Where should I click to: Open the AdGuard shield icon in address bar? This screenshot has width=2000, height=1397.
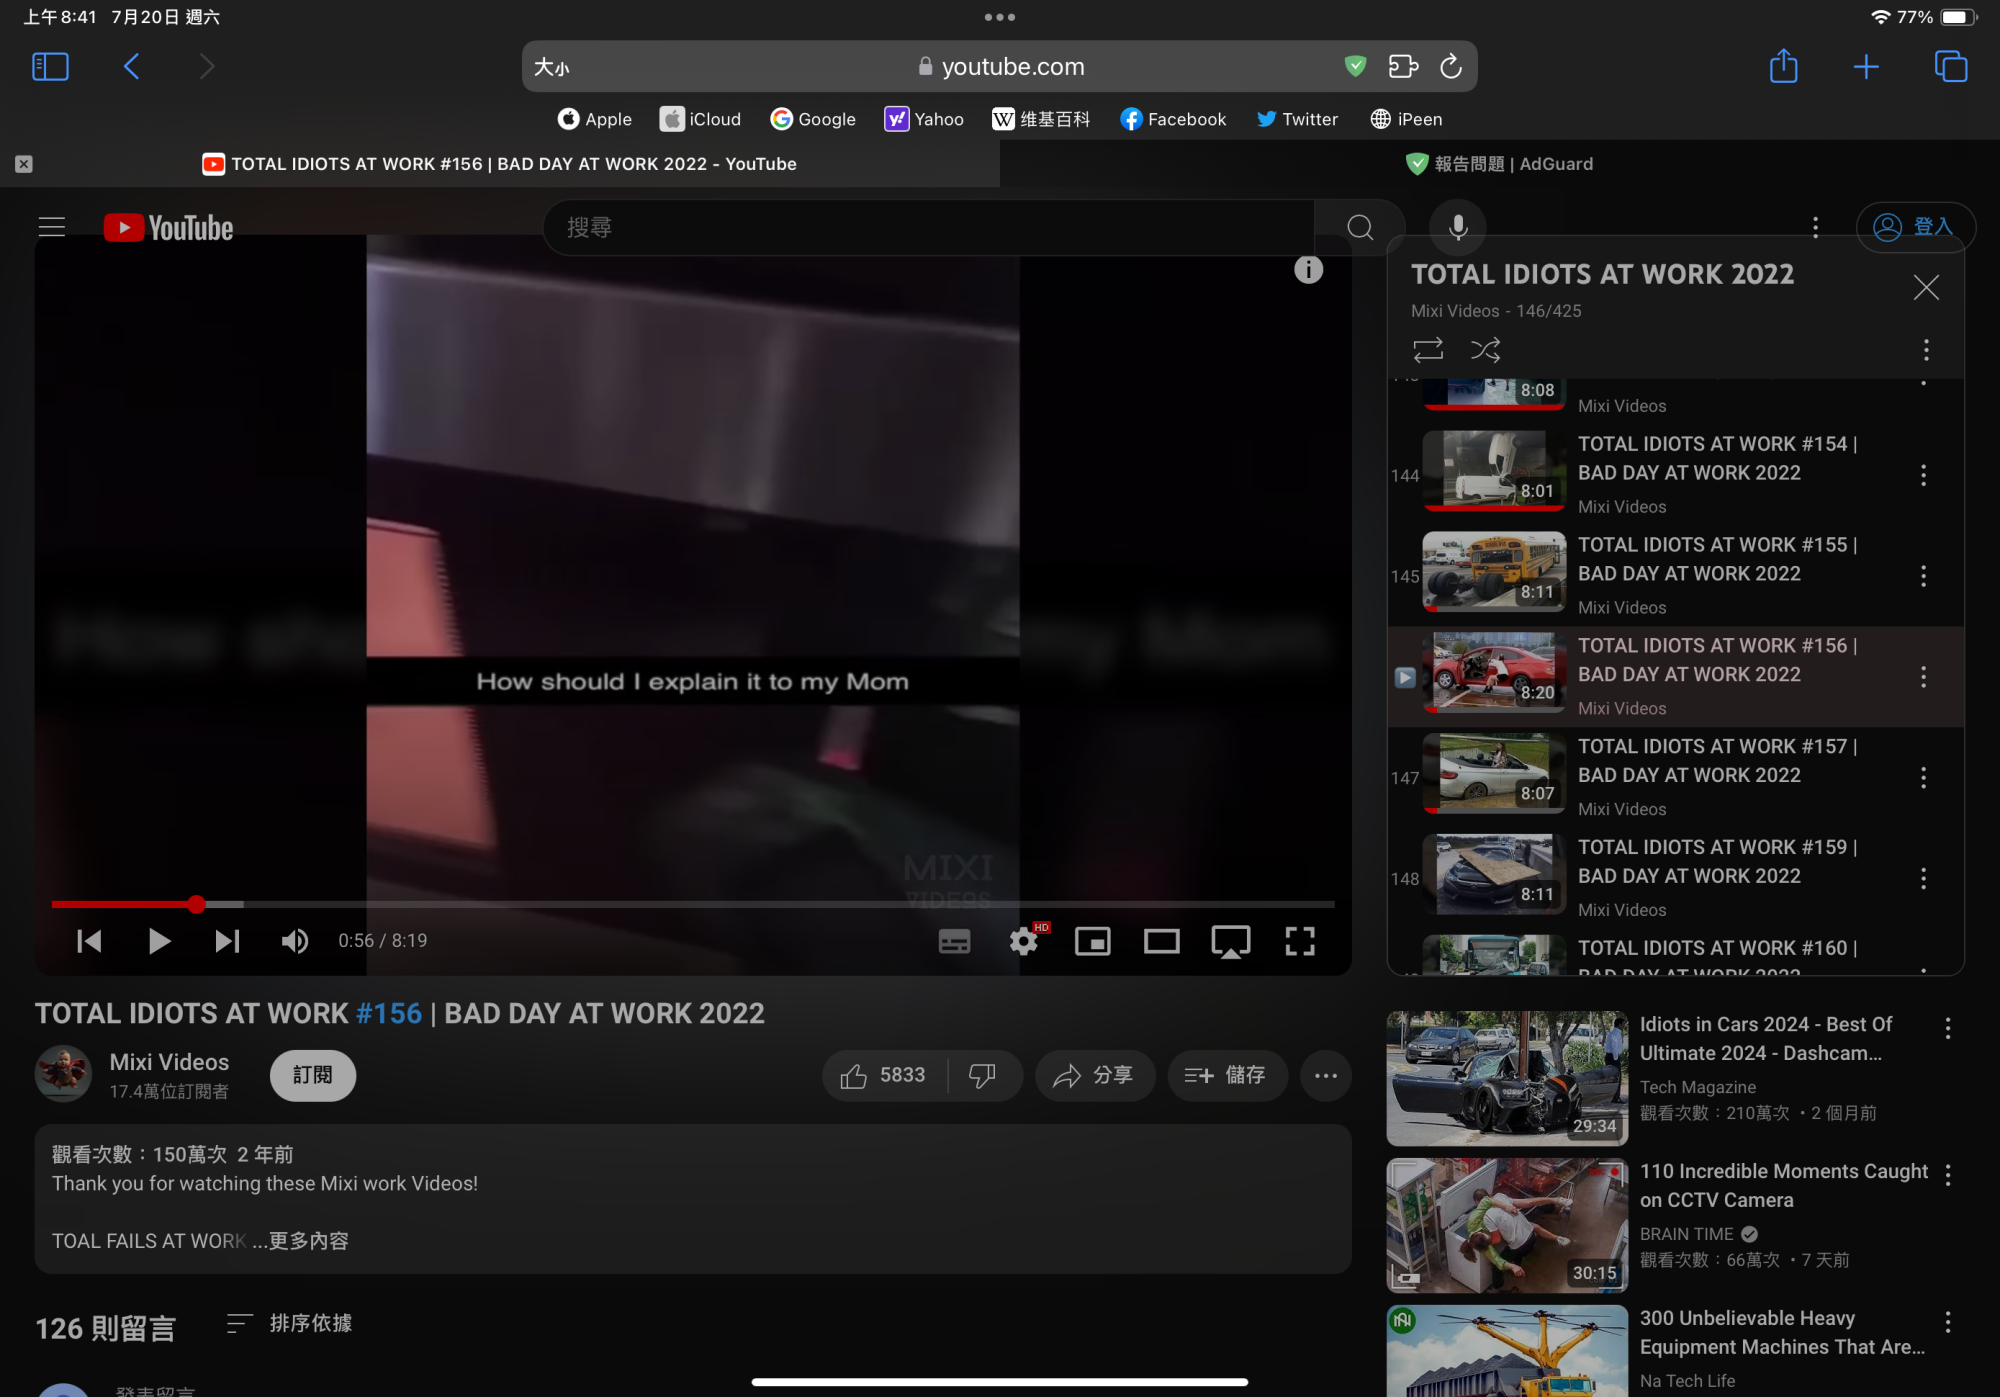(1356, 67)
